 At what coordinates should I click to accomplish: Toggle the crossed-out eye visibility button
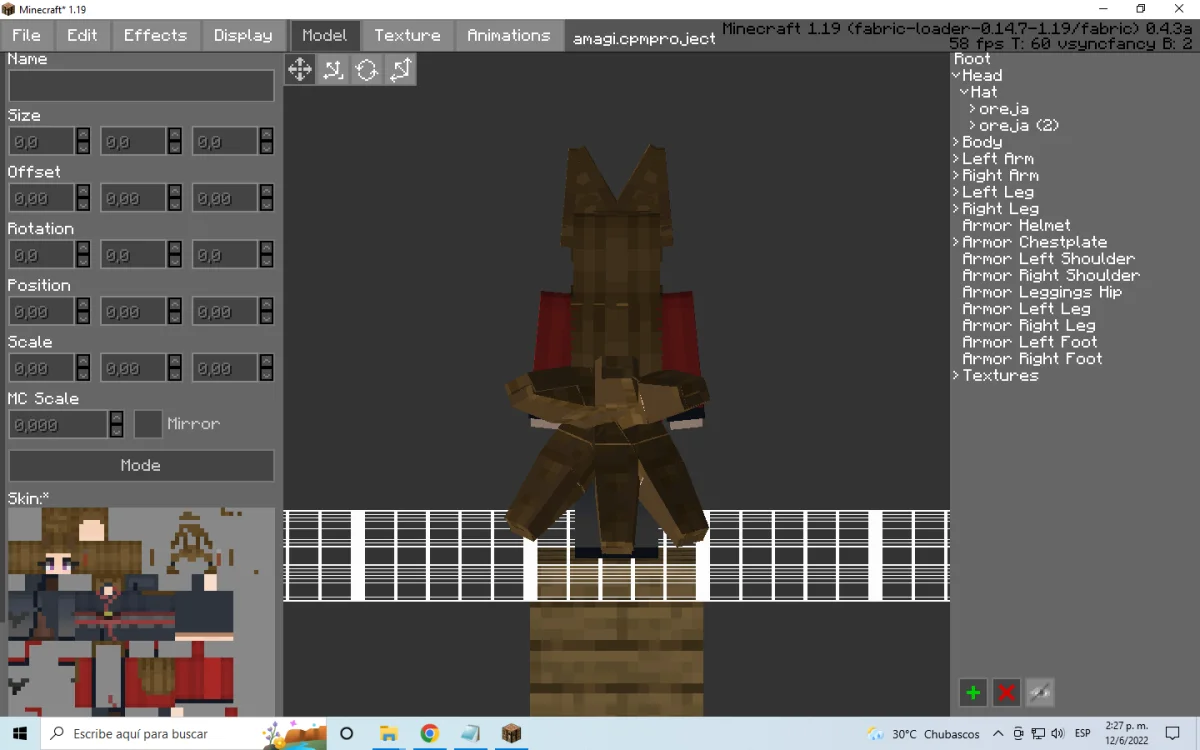[x=1040, y=692]
